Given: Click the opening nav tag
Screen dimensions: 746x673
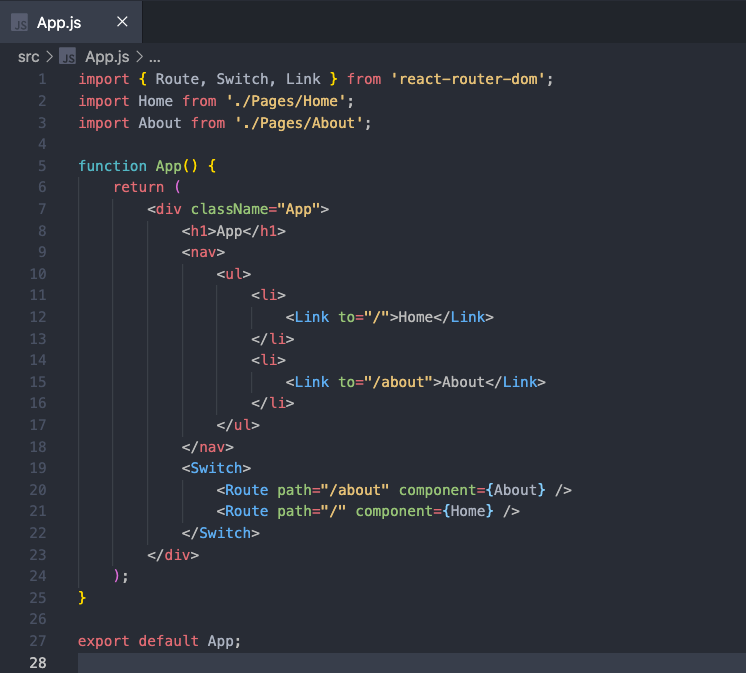Looking at the screenshot, I should (203, 252).
